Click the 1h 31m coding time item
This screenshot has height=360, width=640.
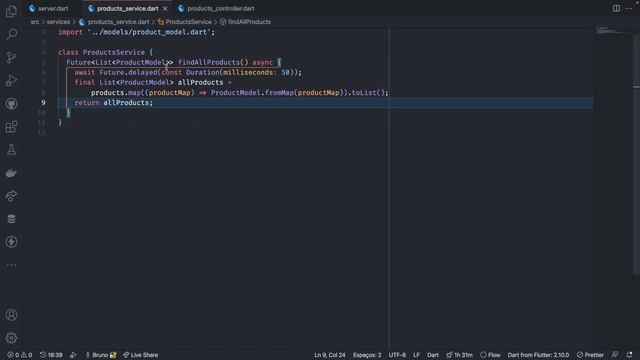click(459, 355)
